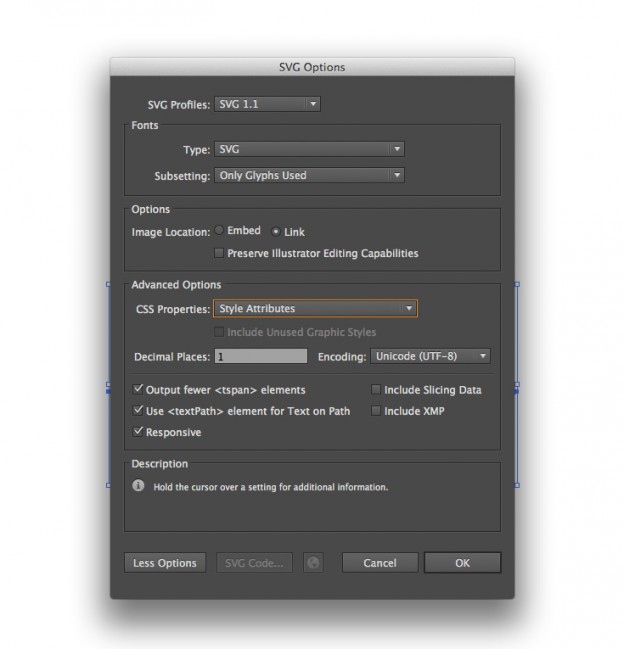This screenshot has width=624, height=649.
Task: Click the SVG Code button
Action: 256,563
